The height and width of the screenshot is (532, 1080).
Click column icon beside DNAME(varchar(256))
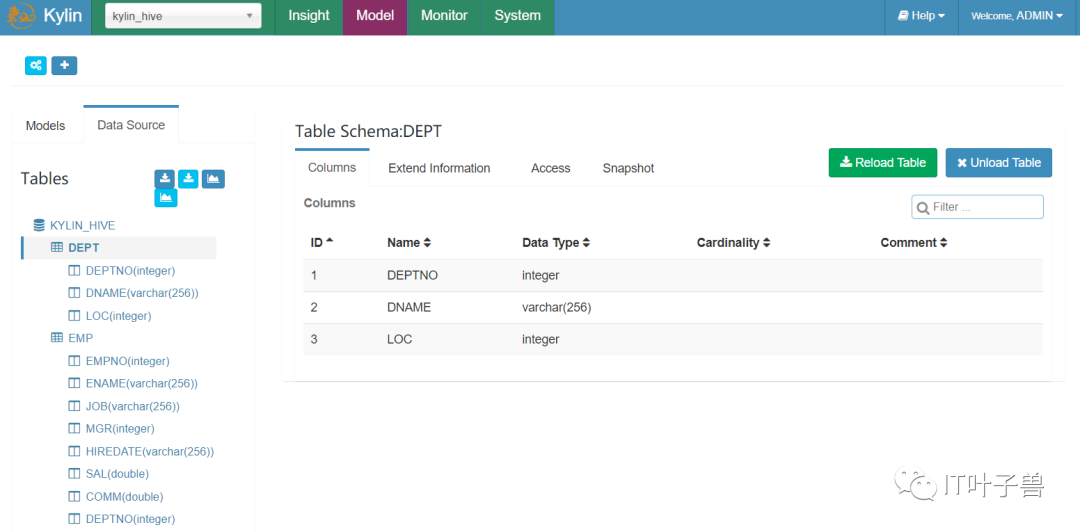(74, 293)
